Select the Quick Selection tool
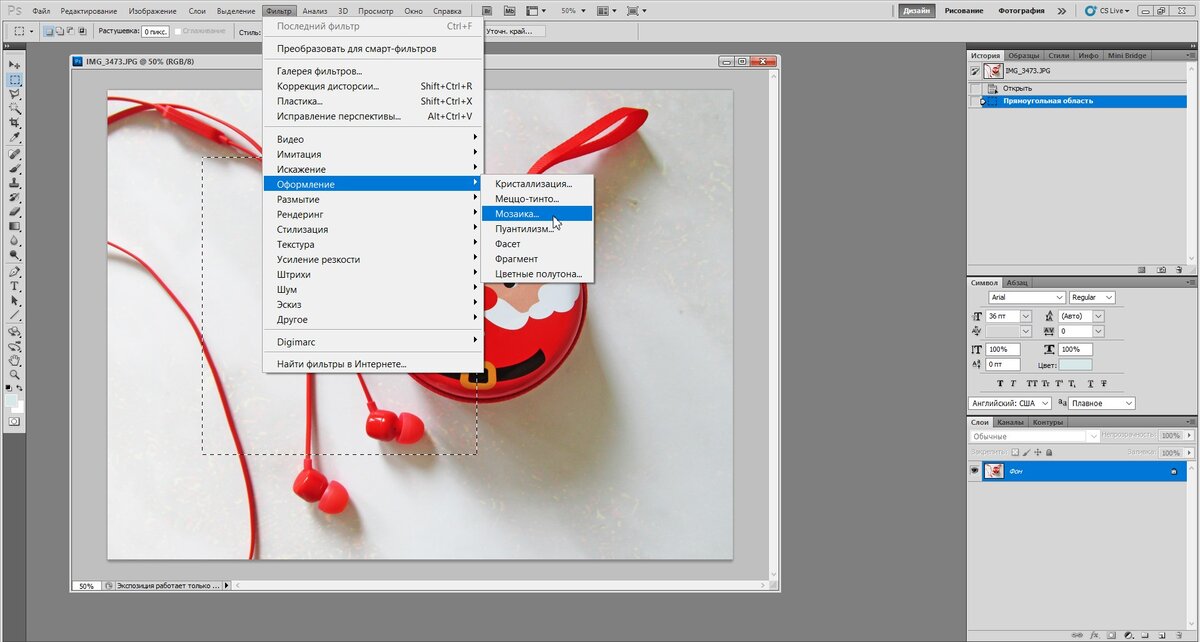Viewport: 1200px width, 642px height. [15, 107]
